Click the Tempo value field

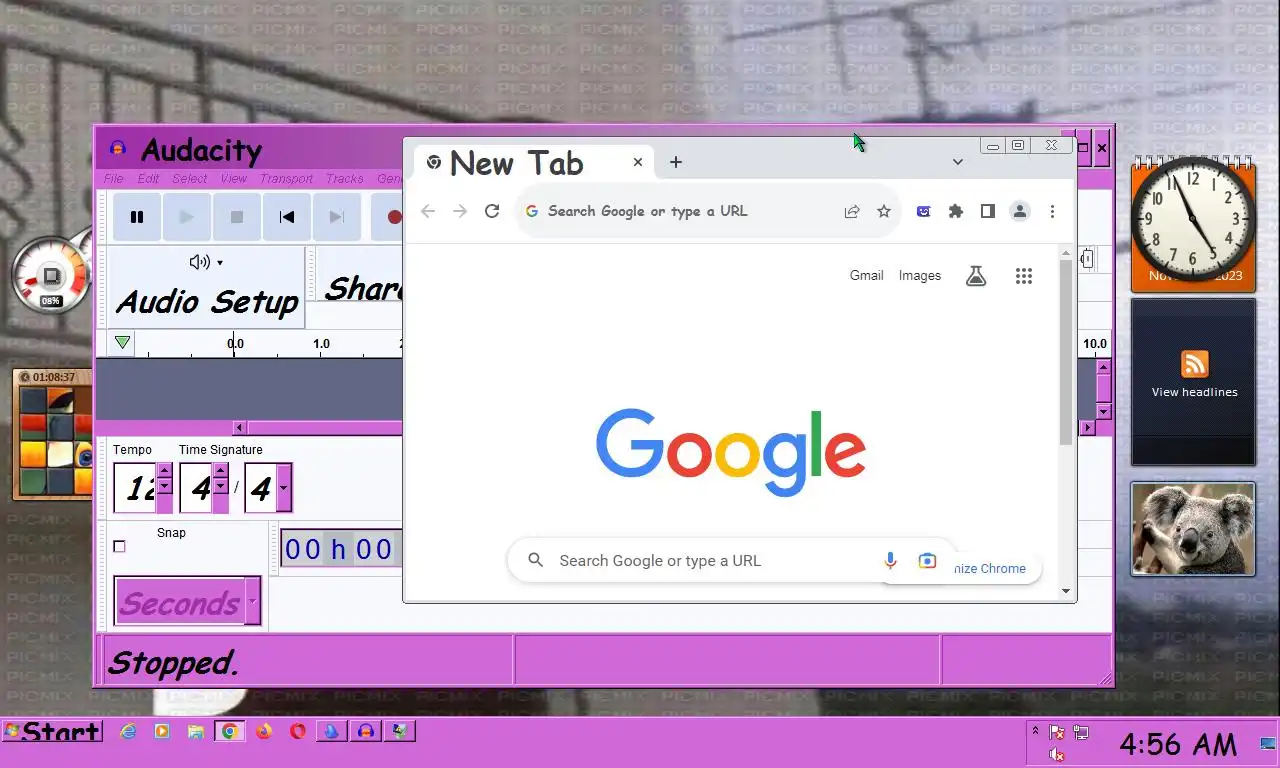pos(134,488)
